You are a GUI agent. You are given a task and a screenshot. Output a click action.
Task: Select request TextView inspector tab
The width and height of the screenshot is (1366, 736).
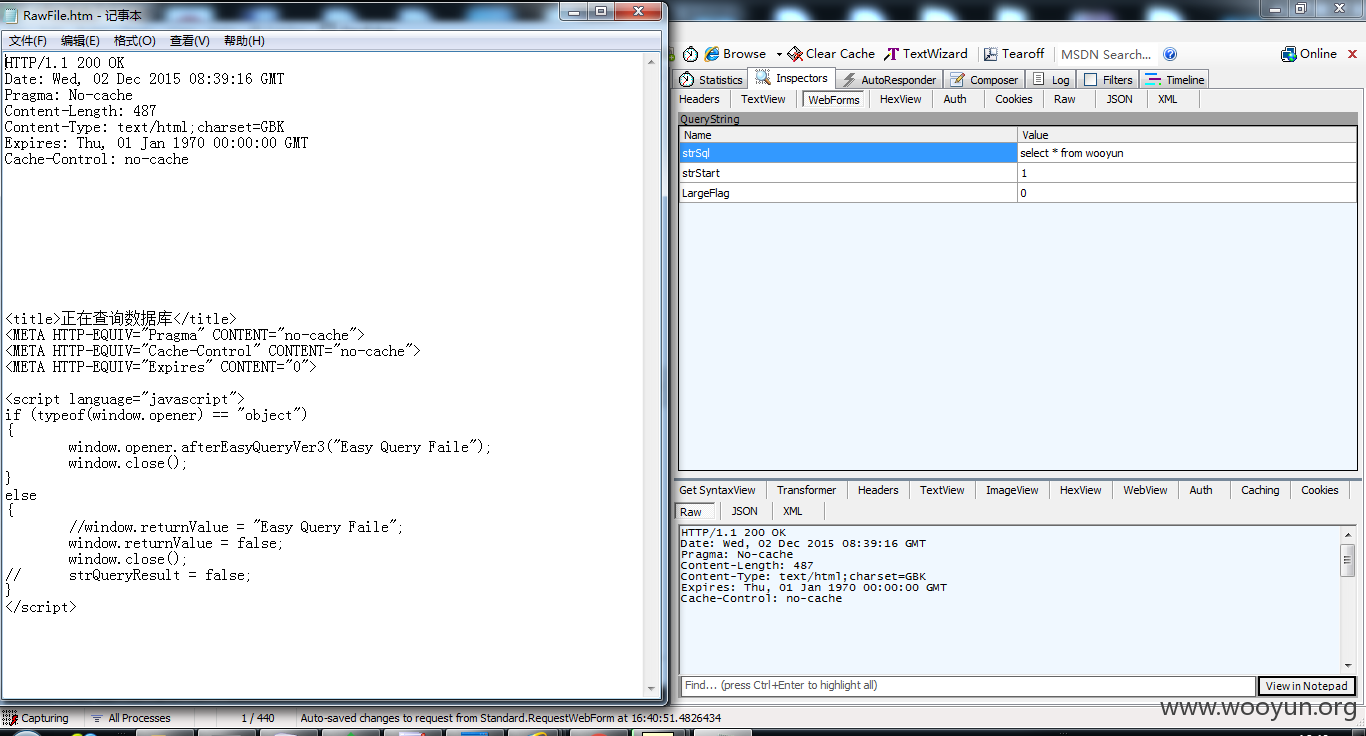[763, 99]
